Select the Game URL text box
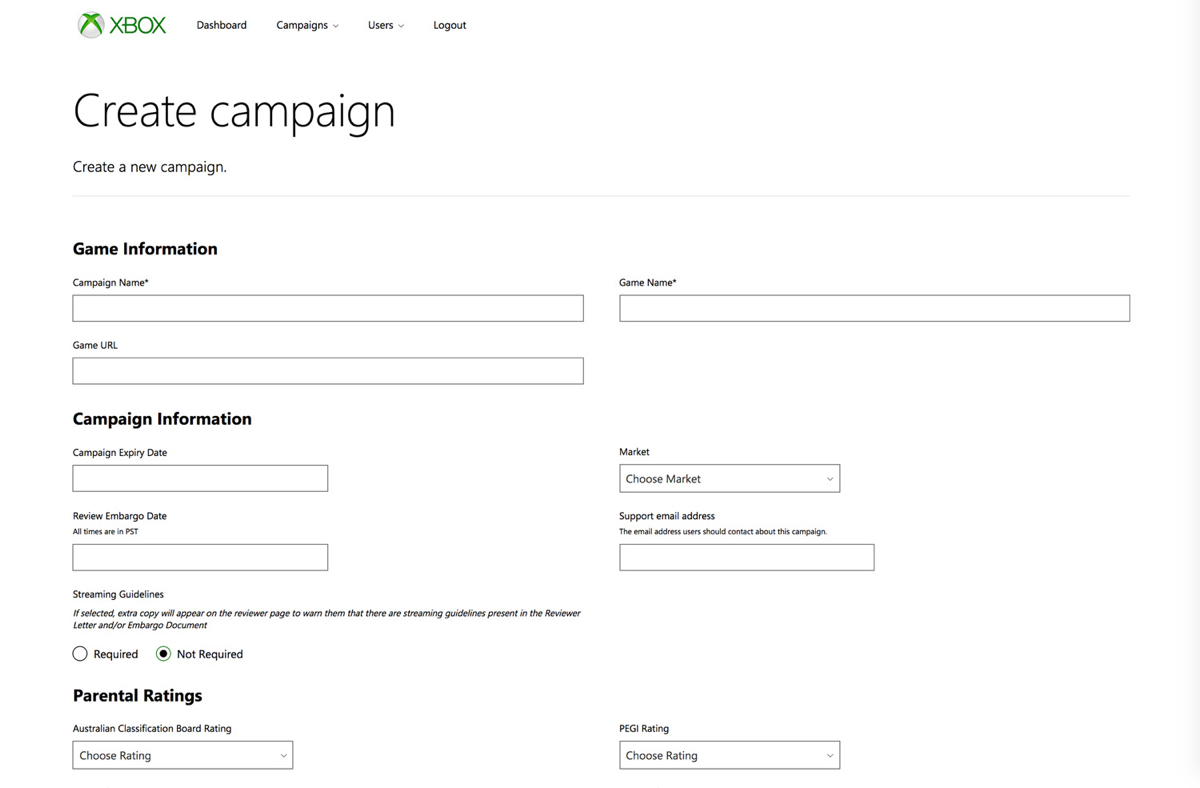Viewport: 1200px width, 788px height. (x=327, y=371)
